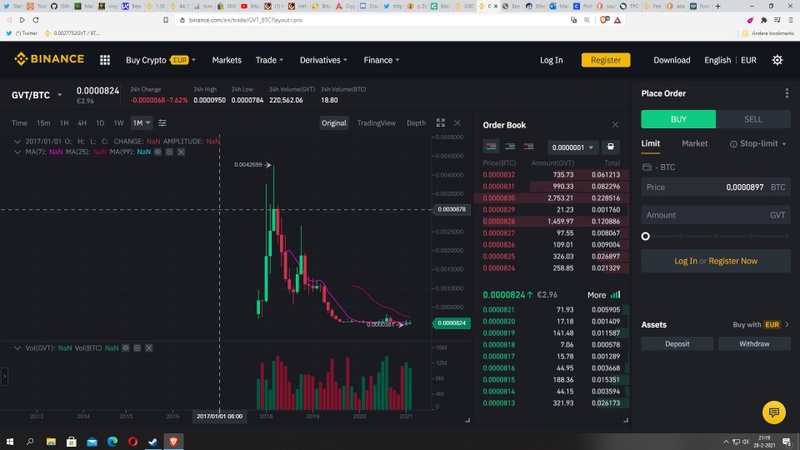Show both bids and asks view

point(491,147)
